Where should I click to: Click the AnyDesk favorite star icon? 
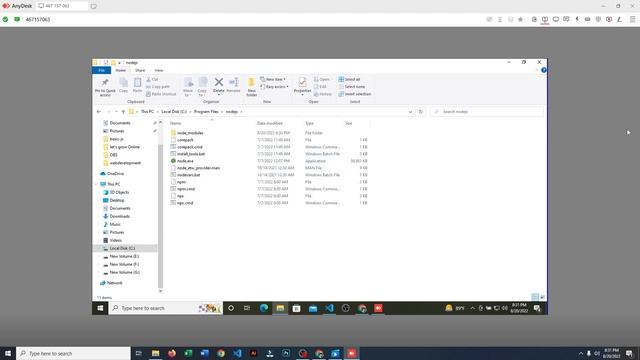(520, 19)
